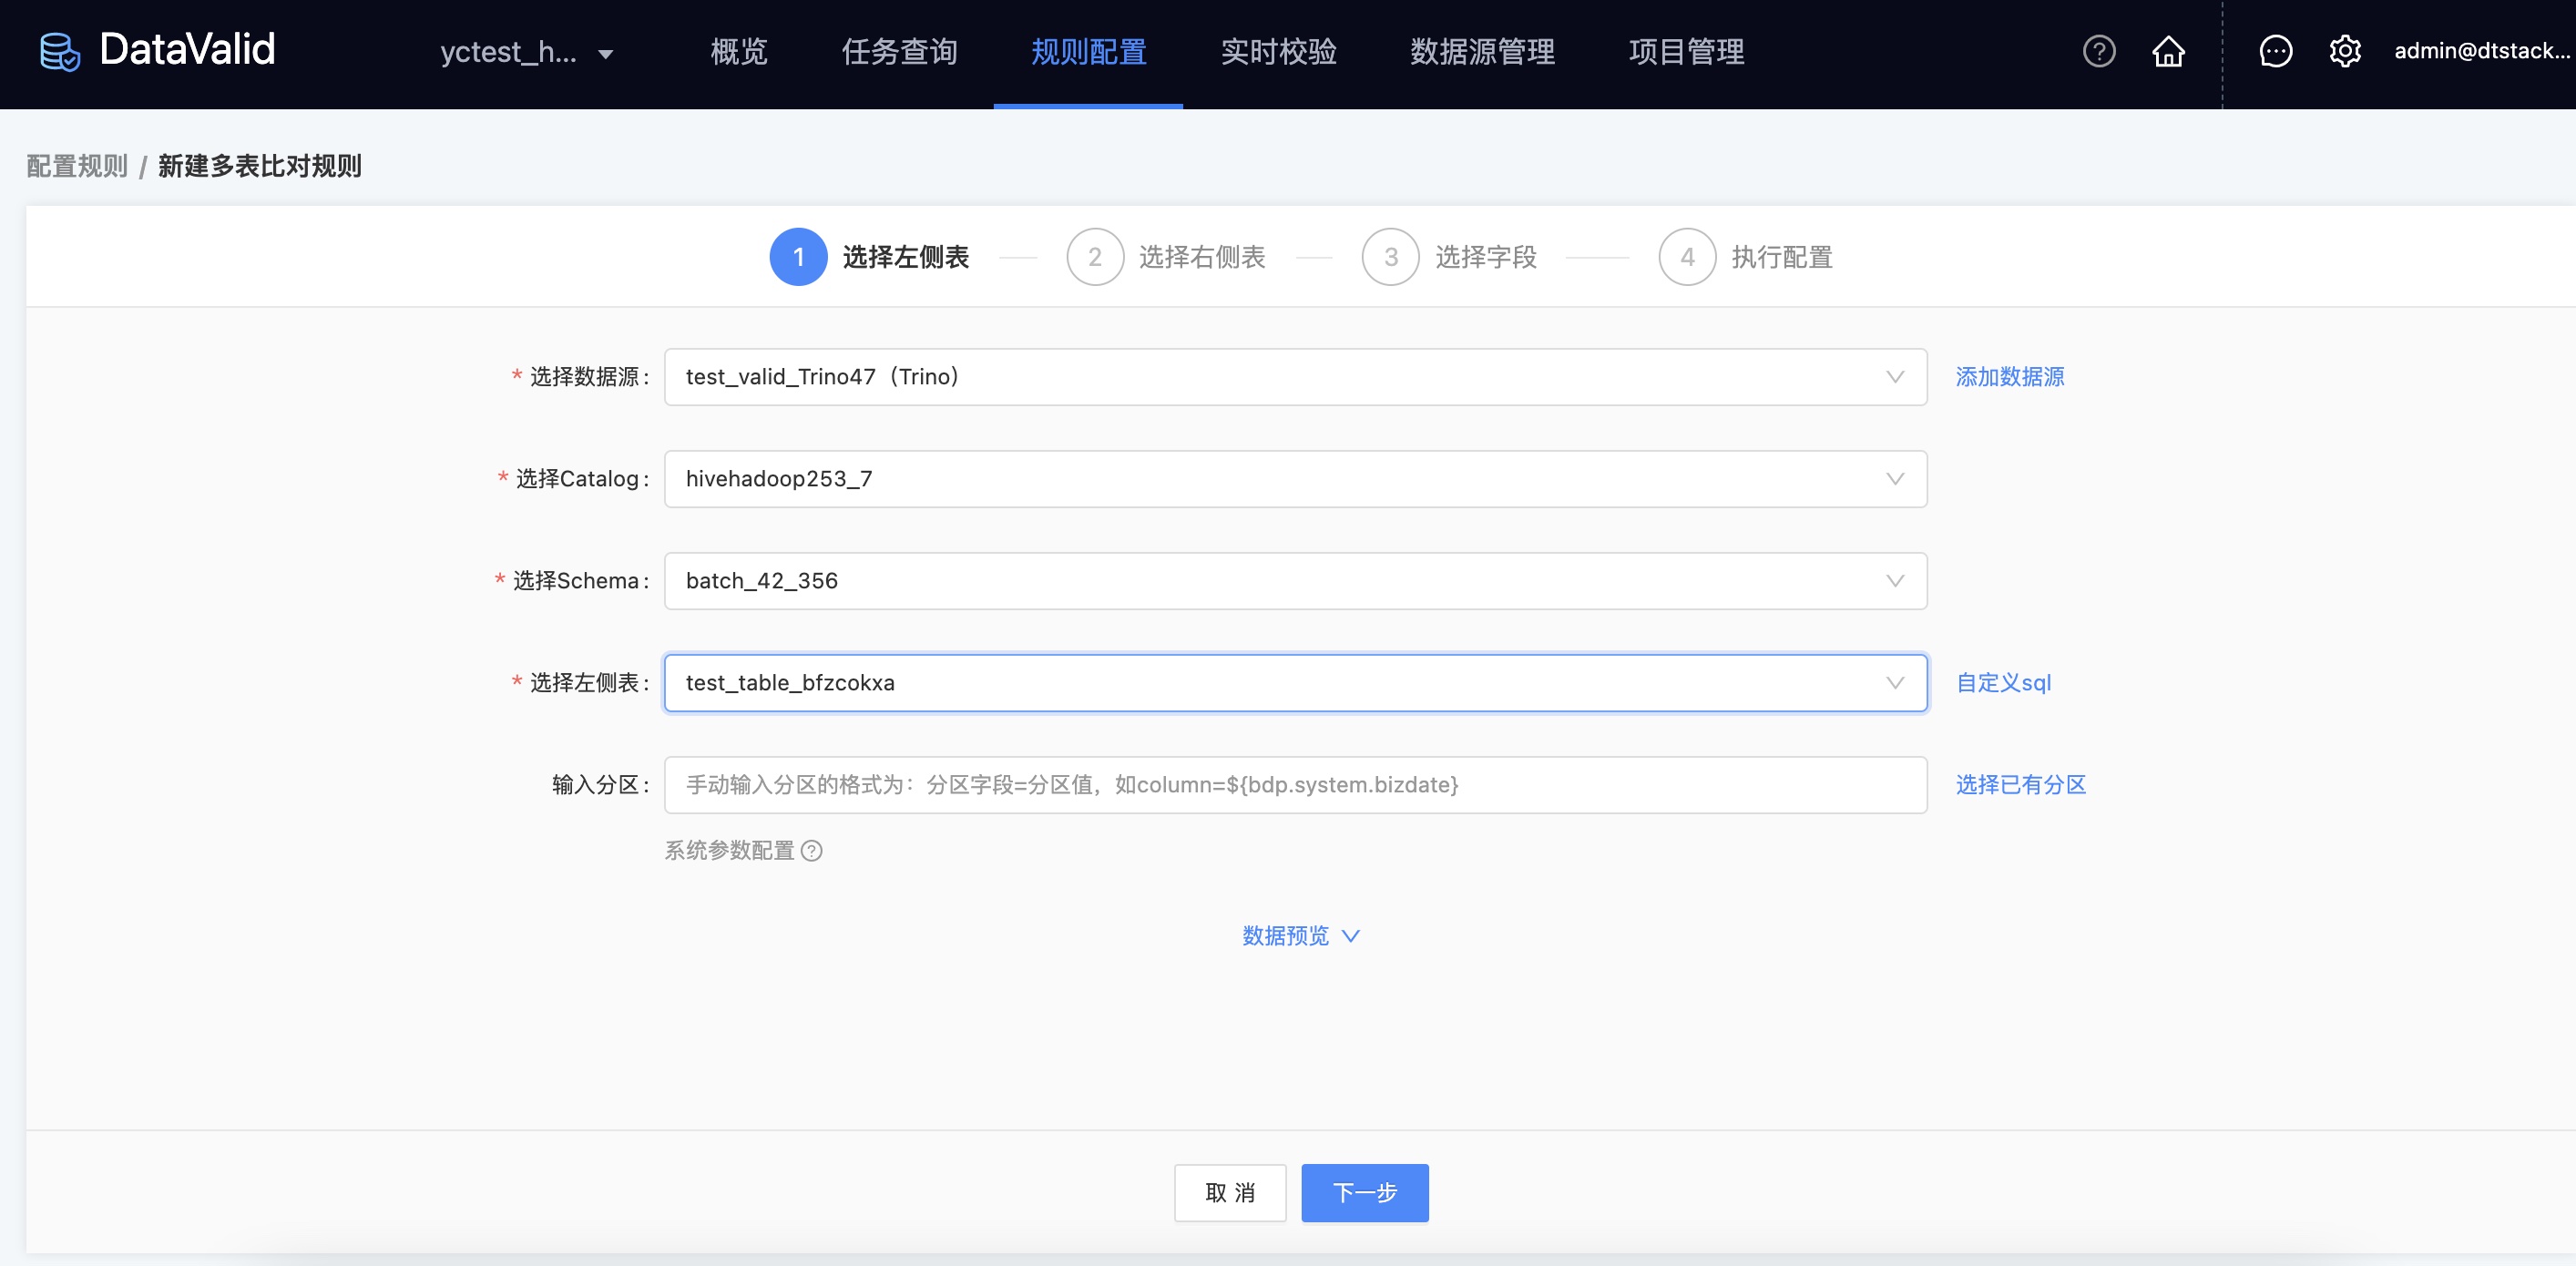The image size is (2576, 1266).
Task: Open the 项目管理 menu tab
Action: click(1686, 52)
